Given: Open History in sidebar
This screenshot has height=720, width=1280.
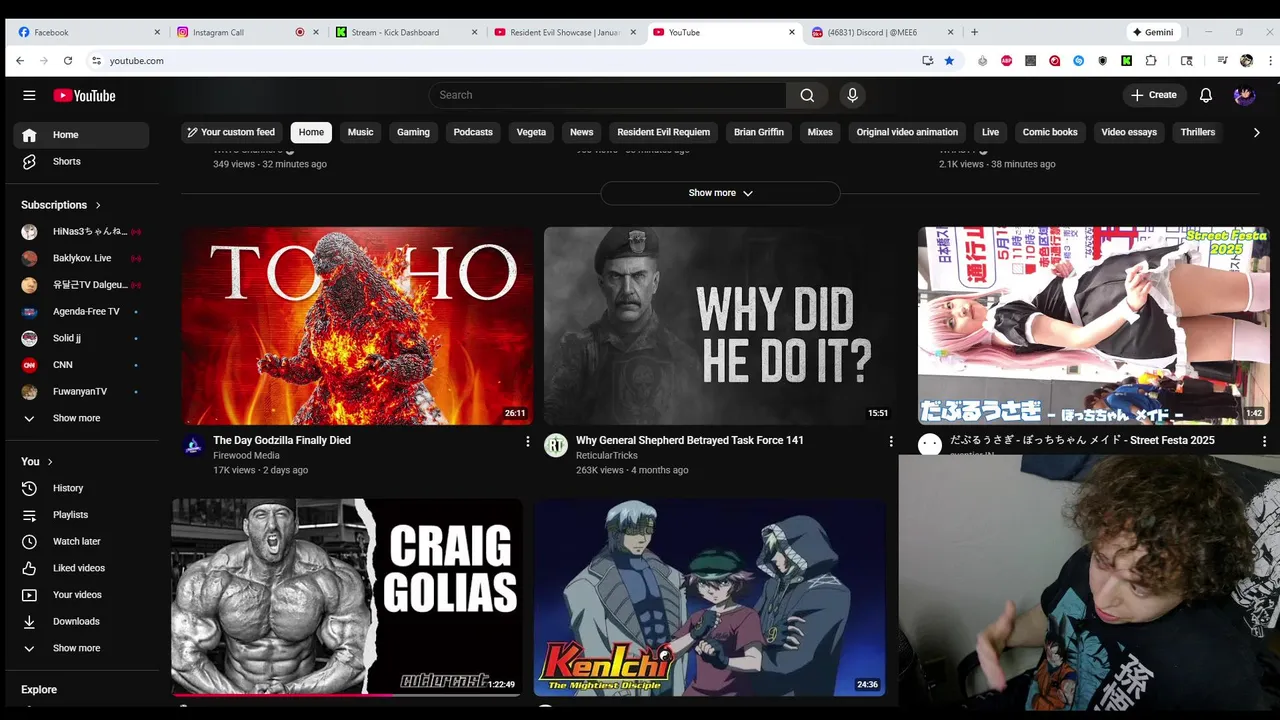Looking at the screenshot, I should [x=81, y=488].
